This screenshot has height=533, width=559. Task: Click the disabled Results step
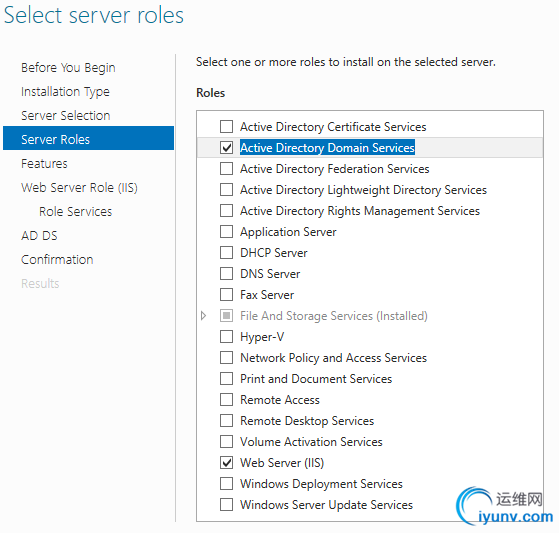(x=40, y=283)
